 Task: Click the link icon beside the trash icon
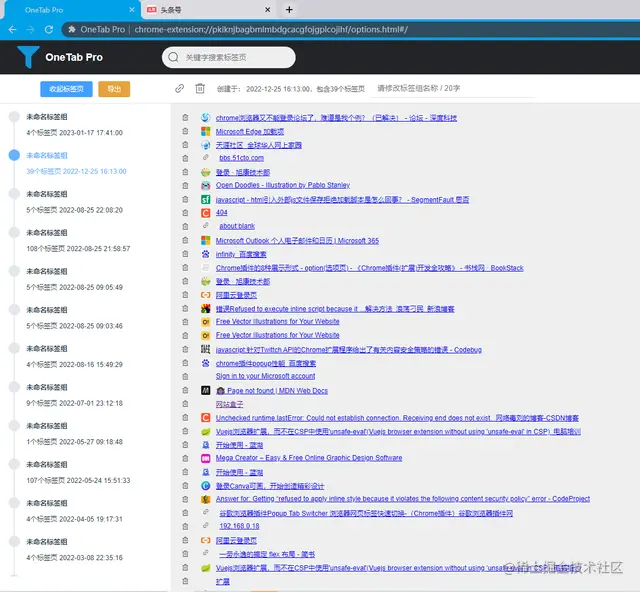(179, 89)
